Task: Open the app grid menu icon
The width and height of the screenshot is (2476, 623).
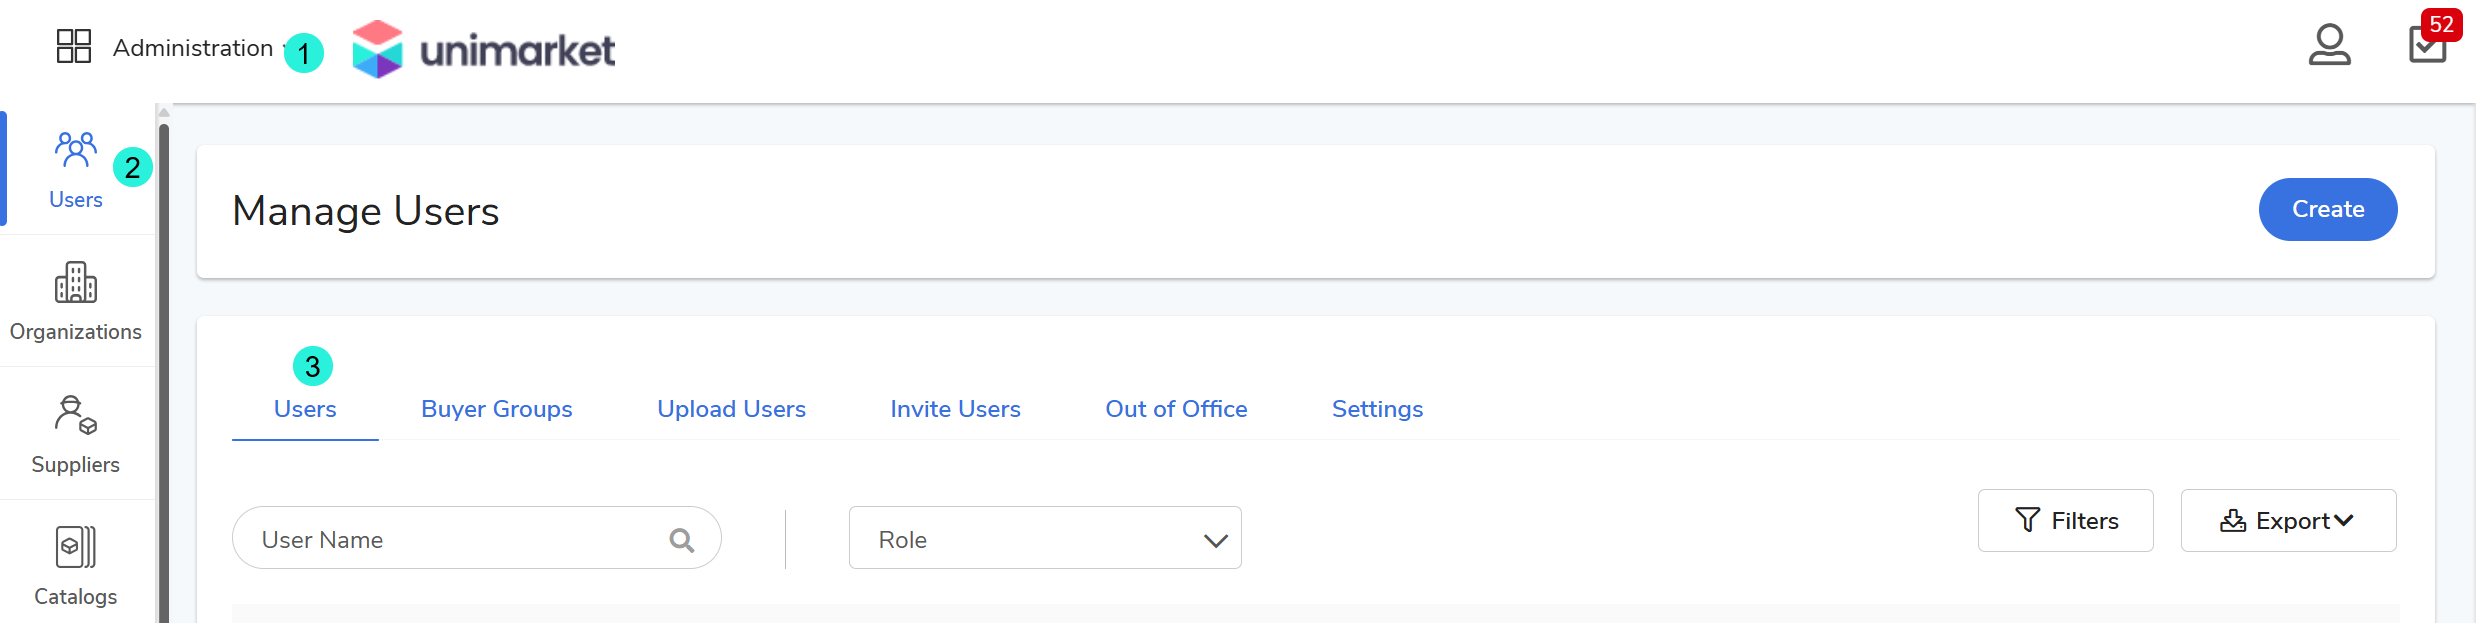Action: tap(73, 46)
